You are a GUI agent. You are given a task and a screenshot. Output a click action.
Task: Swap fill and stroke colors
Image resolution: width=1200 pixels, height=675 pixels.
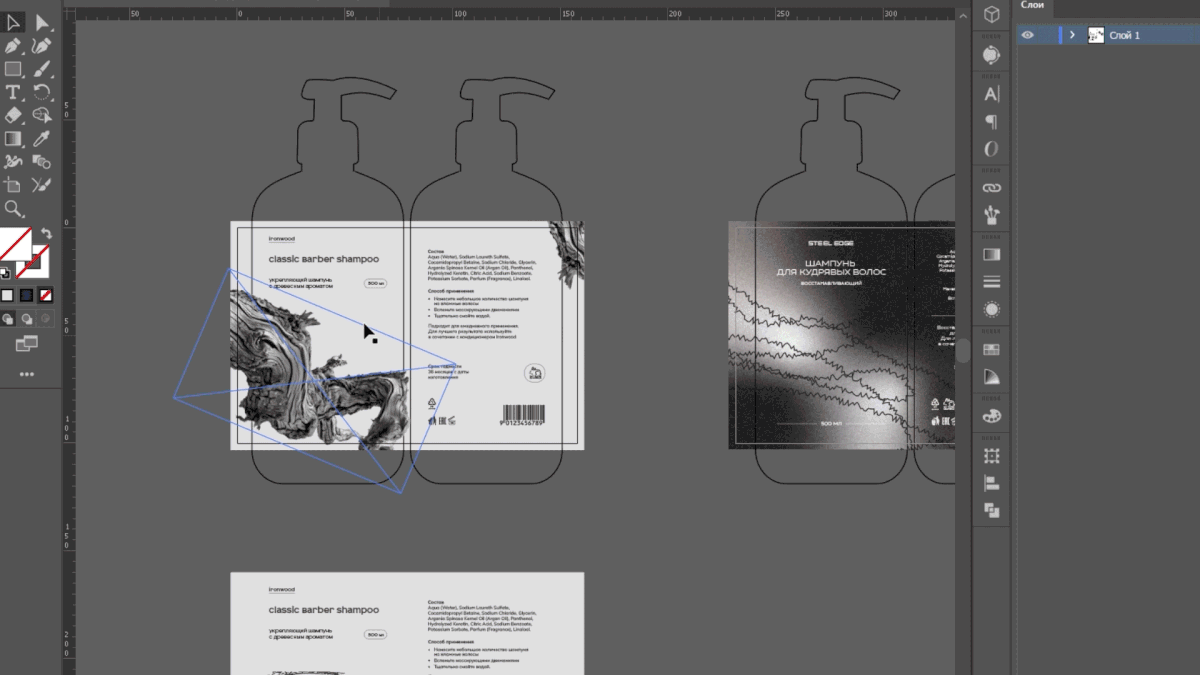[x=46, y=233]
